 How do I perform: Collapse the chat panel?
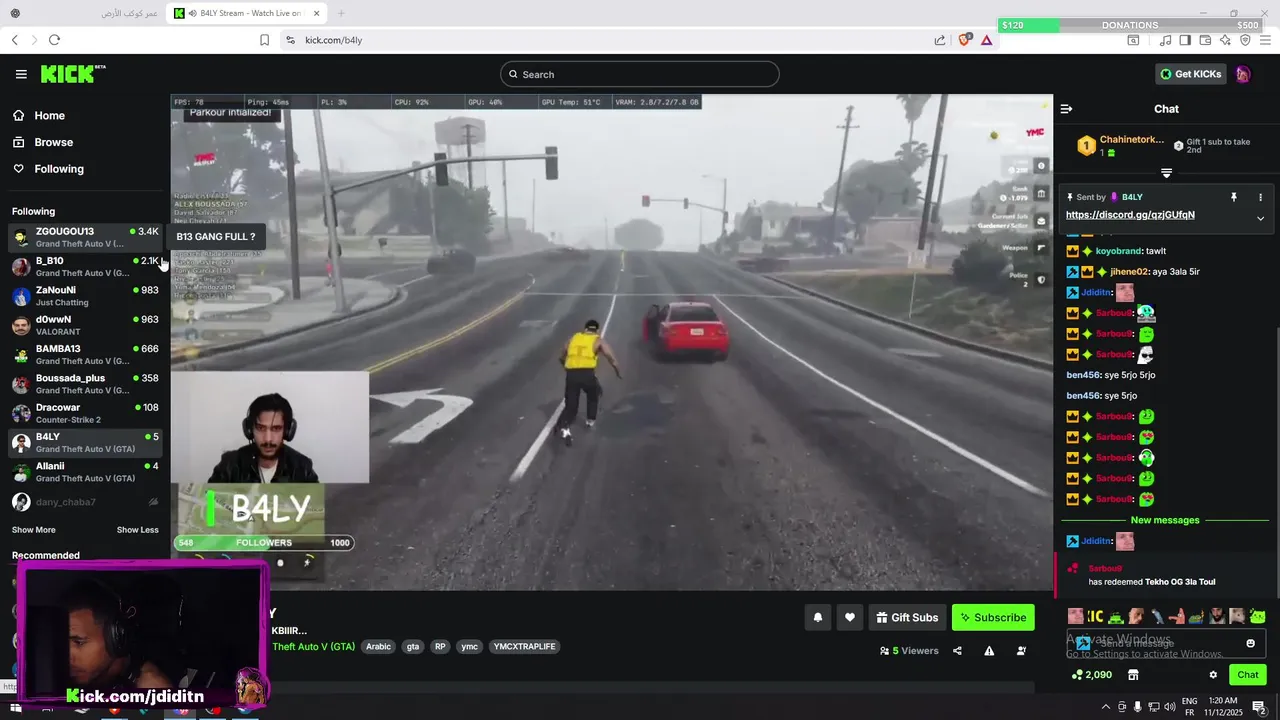tap(1066, 109)
